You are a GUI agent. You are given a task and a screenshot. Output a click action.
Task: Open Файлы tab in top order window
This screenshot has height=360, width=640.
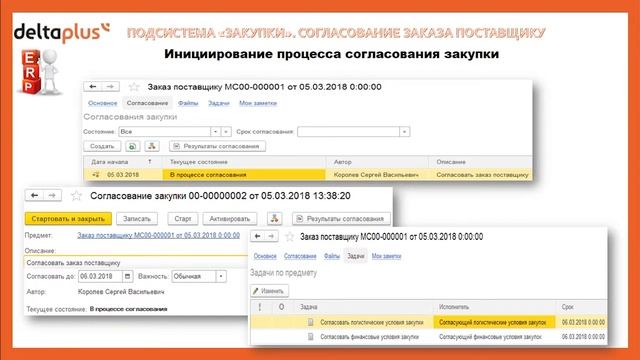(x=188, y=103)
